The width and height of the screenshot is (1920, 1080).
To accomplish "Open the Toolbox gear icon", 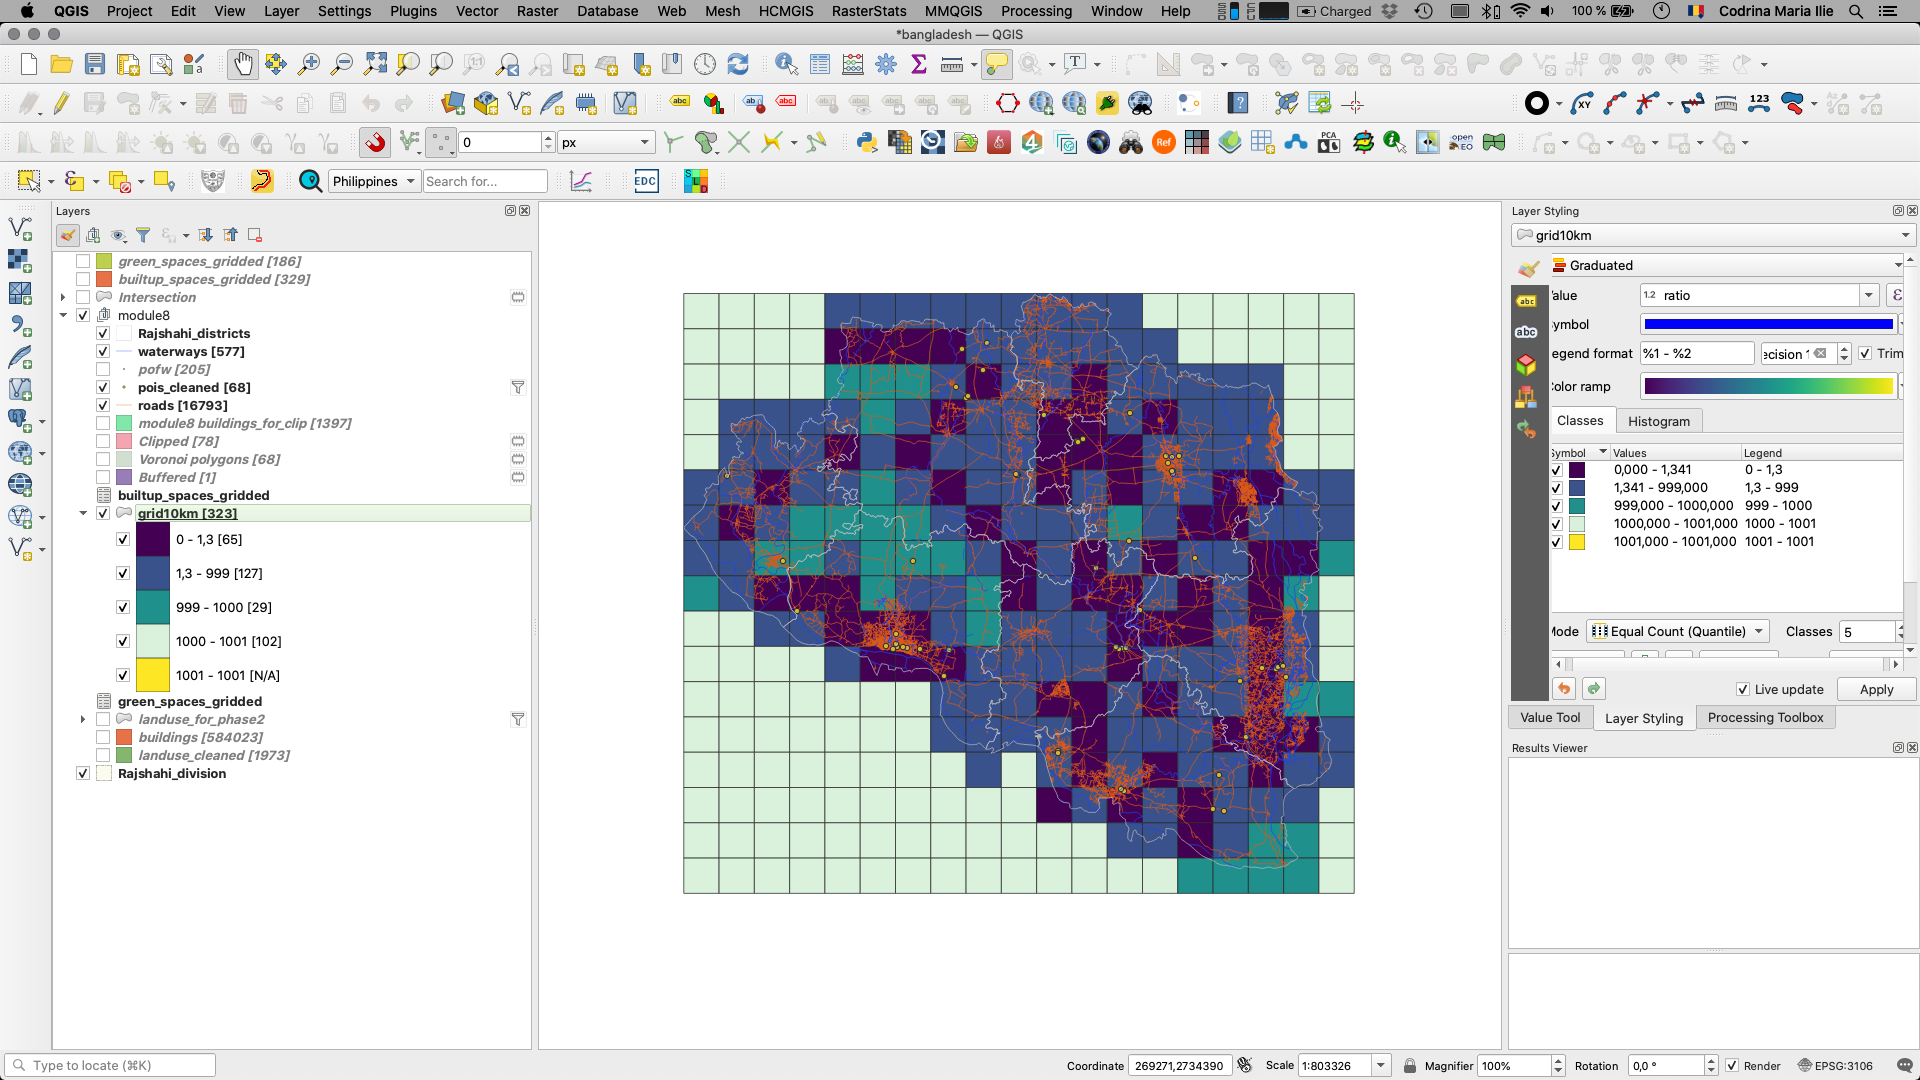I will coord(886,65).
